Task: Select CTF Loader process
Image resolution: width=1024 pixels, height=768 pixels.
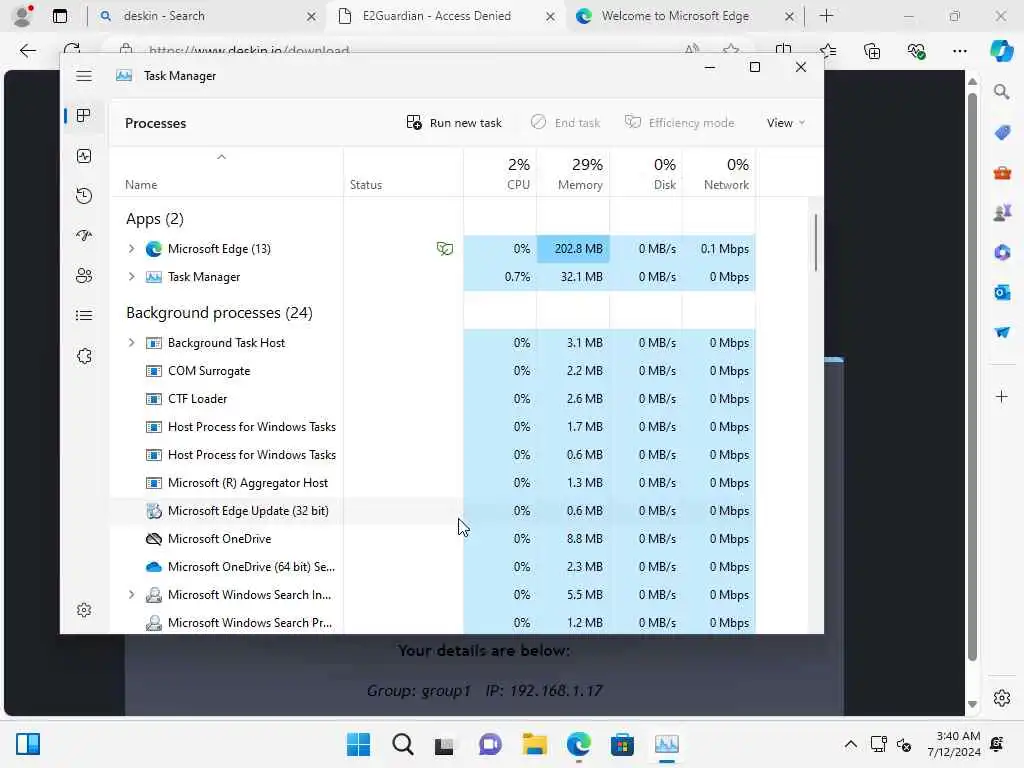Action: (432, 399)
